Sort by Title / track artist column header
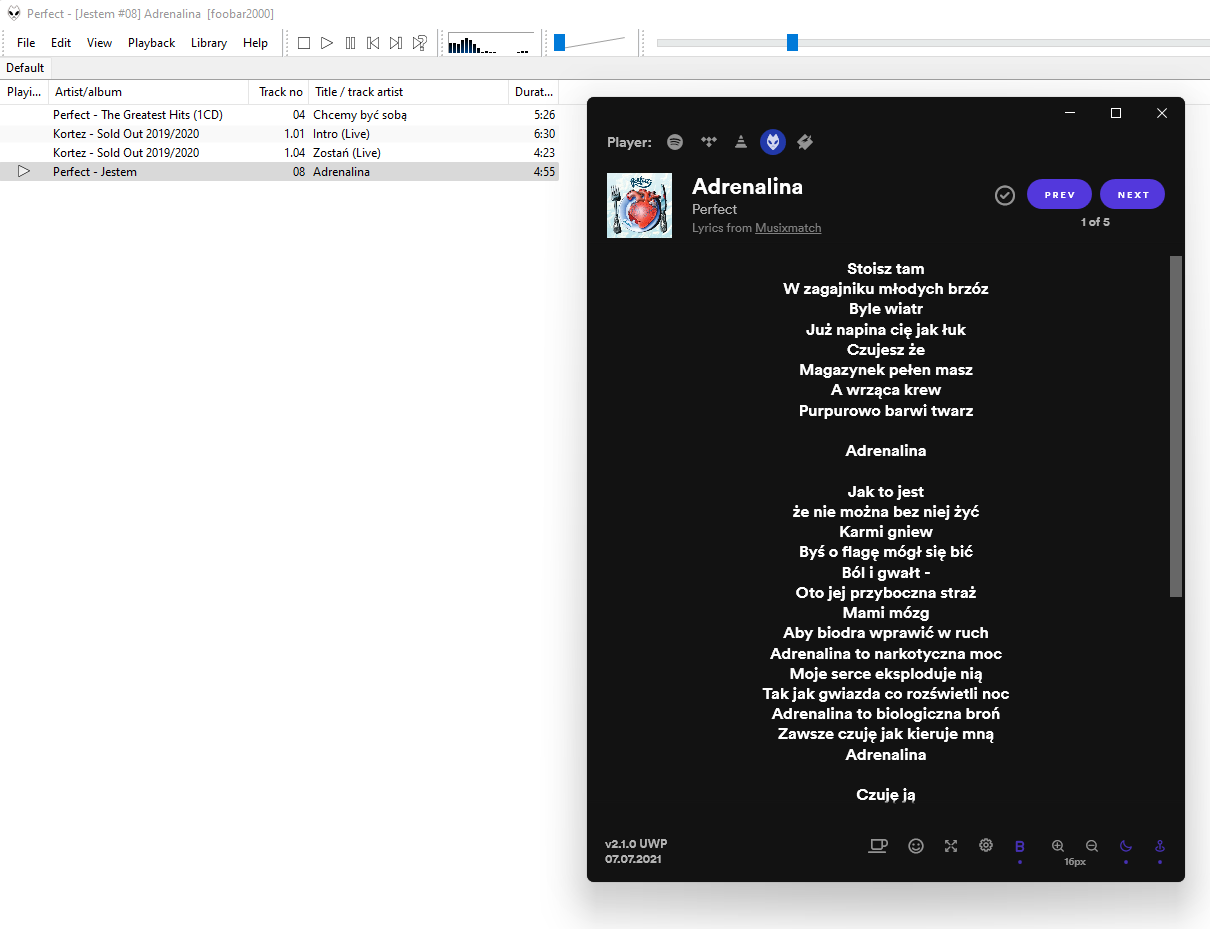The height and width of the screenshot is (929, 1210). (408, 92)
